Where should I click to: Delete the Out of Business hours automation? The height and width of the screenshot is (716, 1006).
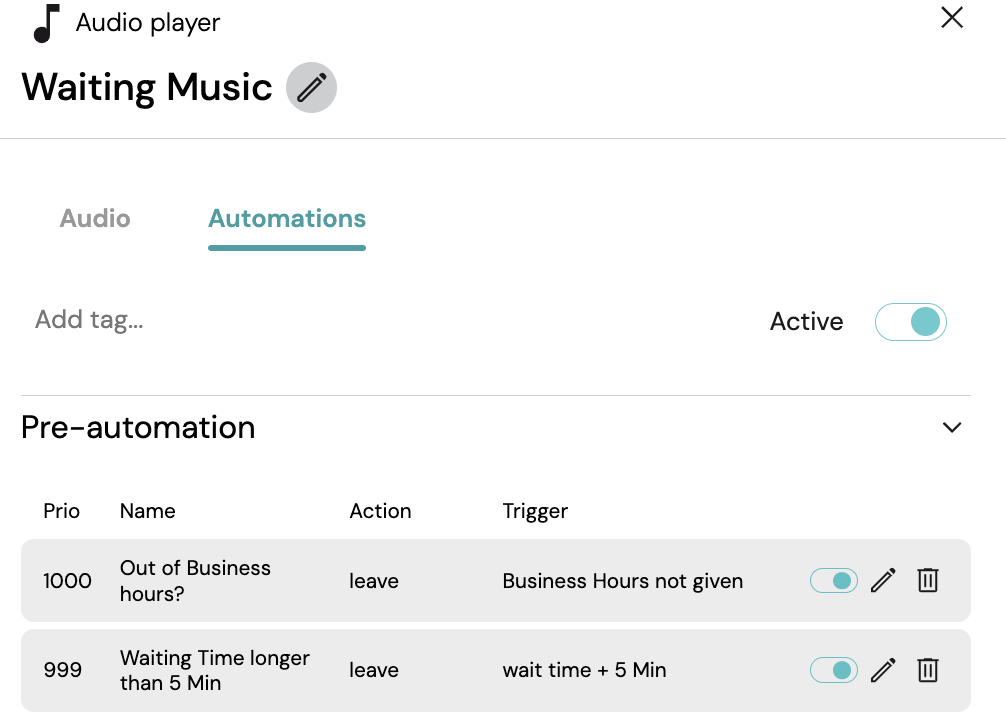click(x=928, y=581)
